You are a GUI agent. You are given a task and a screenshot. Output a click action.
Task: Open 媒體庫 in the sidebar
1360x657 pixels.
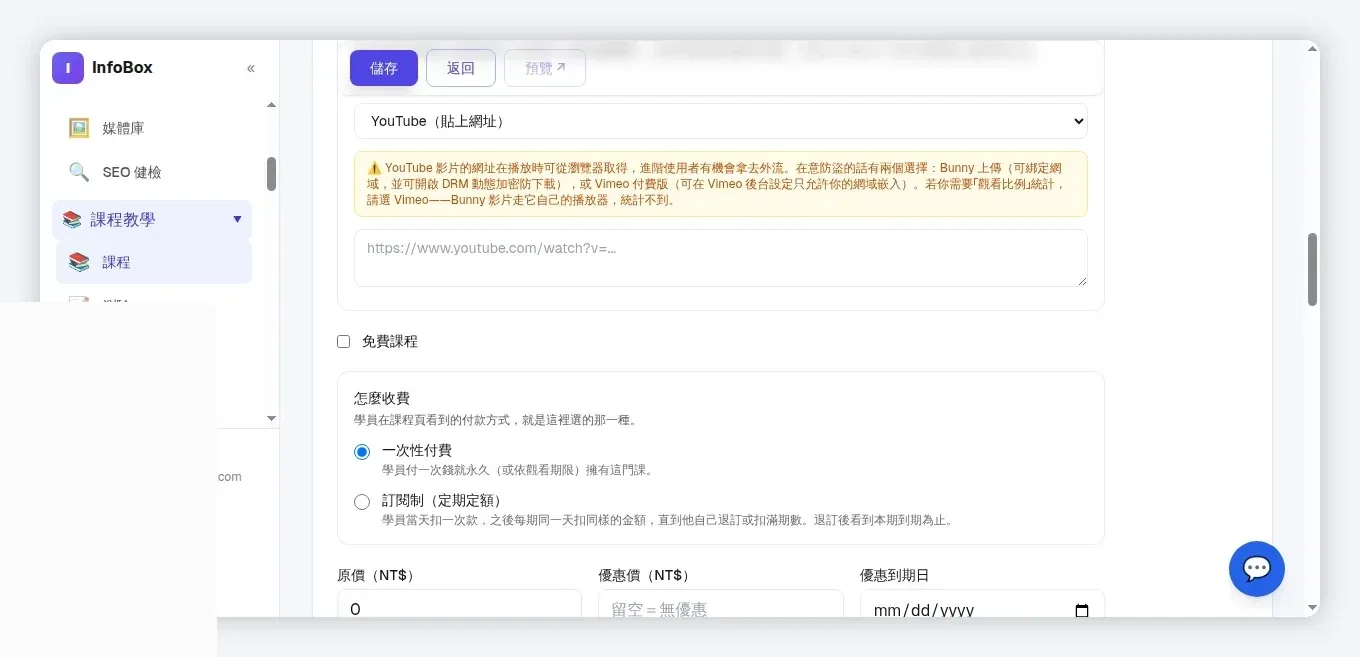pos(154,128)
